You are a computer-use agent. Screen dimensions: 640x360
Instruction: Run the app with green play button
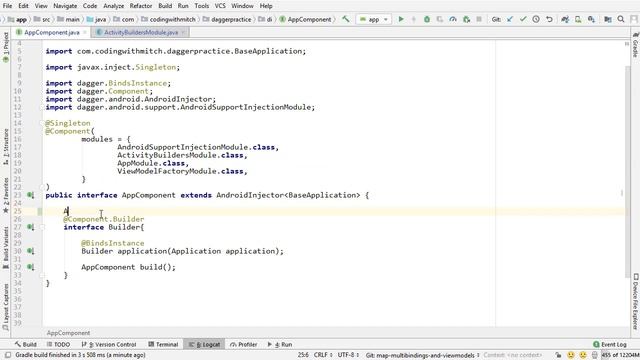click(x=401, y=19)
